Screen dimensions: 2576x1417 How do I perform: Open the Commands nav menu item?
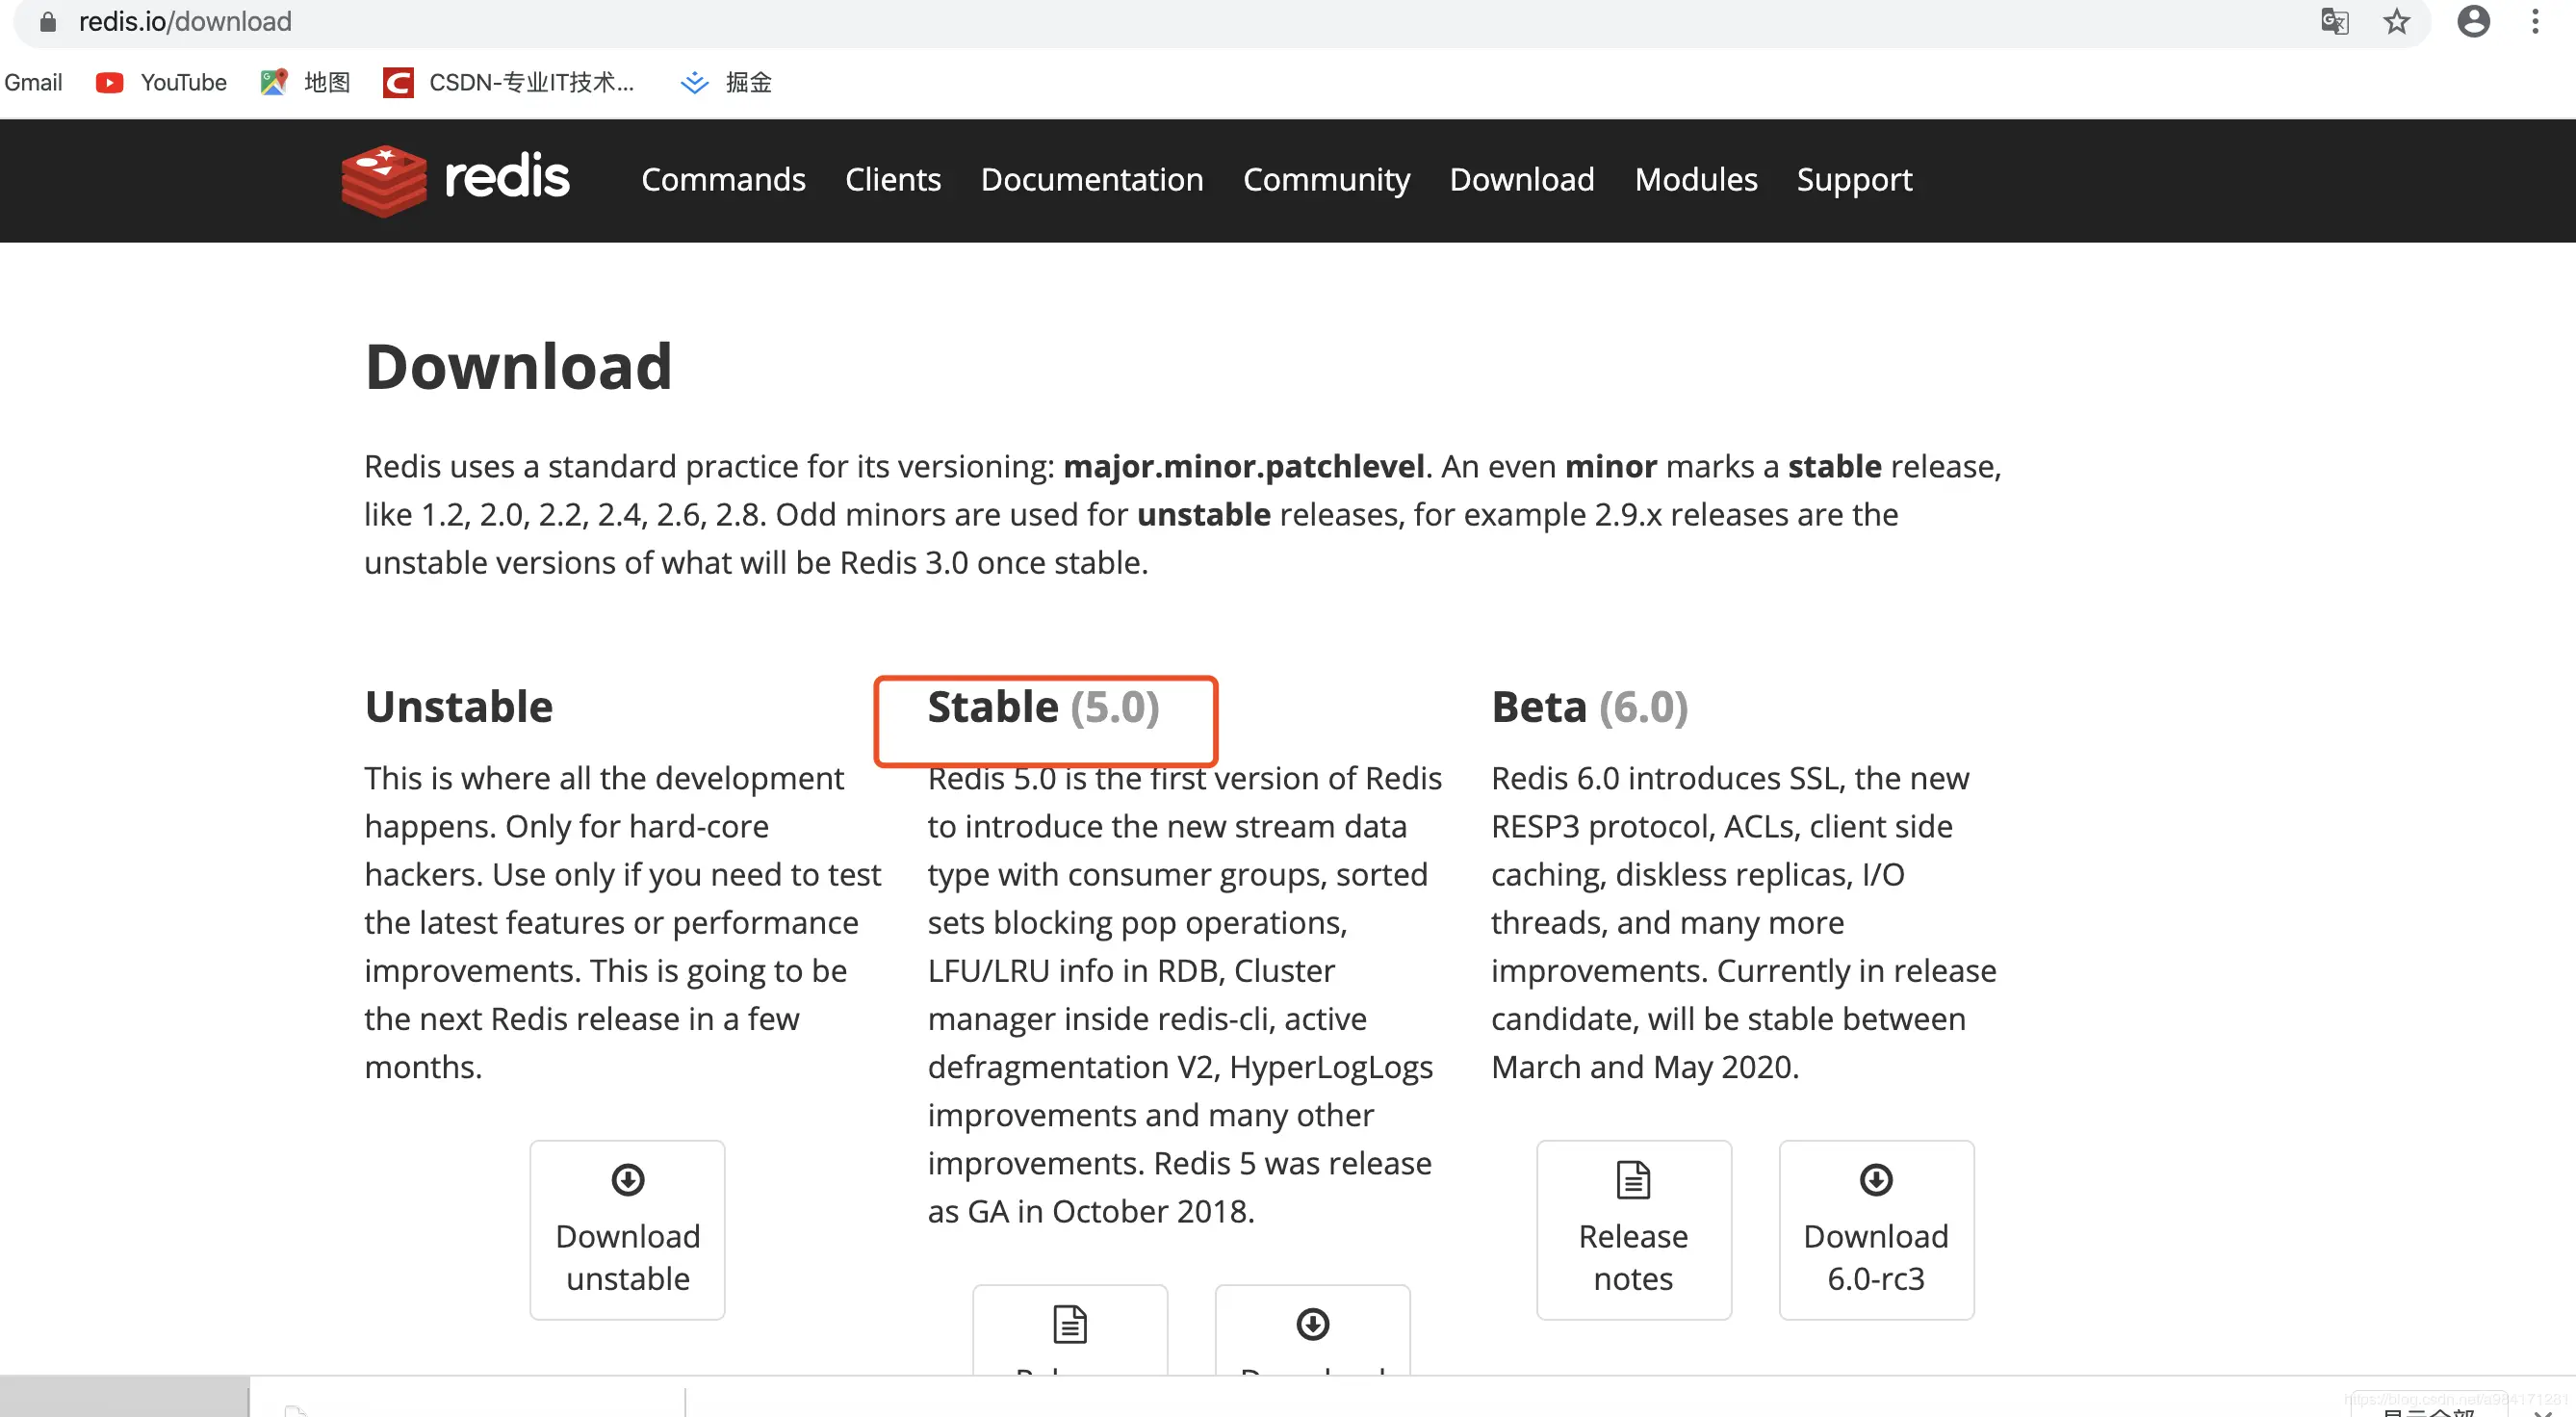tap(723, 180)
